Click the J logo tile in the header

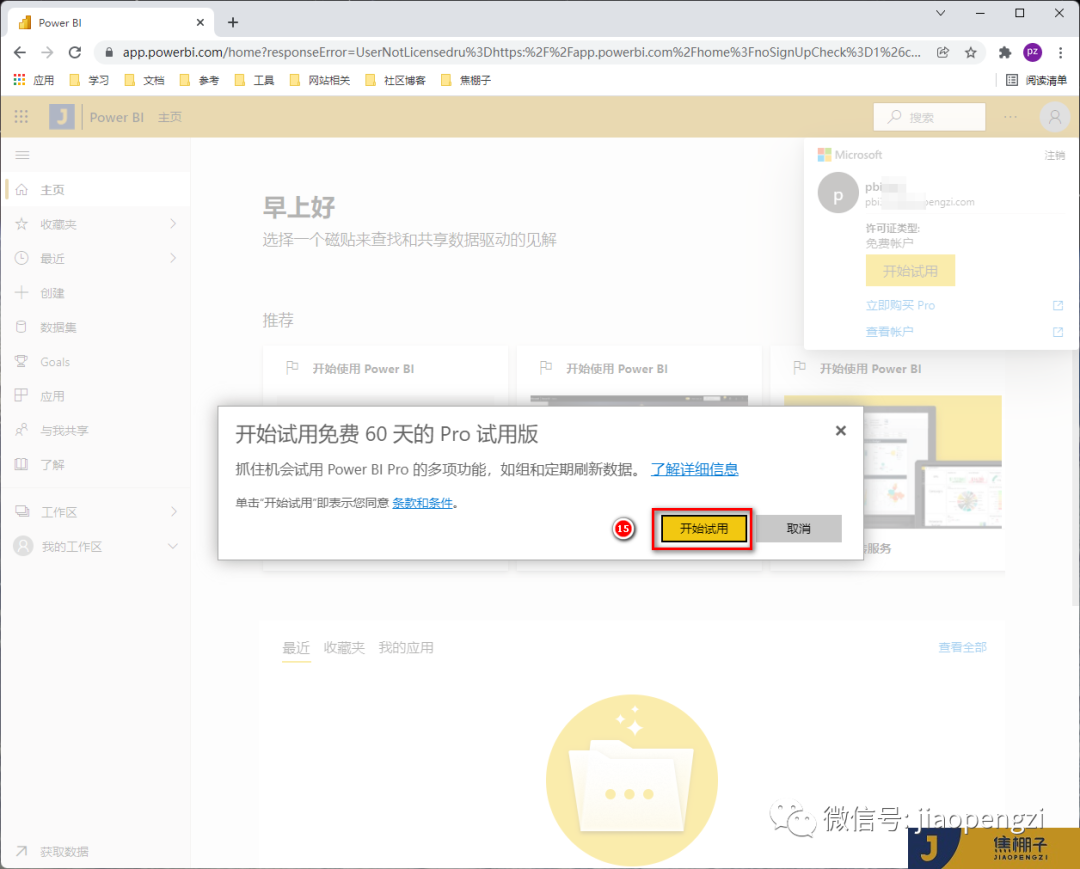[x=61, y=117]
